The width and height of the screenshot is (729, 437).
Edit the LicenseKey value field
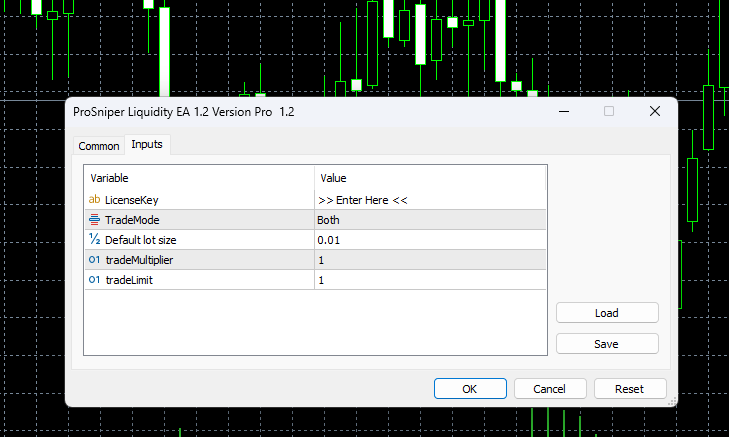[x=430, y=200]
